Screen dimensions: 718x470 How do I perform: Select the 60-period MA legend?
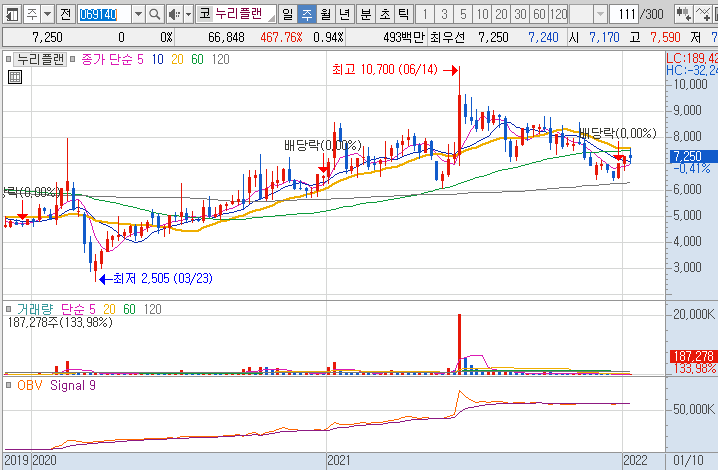(x=197, y=60)
